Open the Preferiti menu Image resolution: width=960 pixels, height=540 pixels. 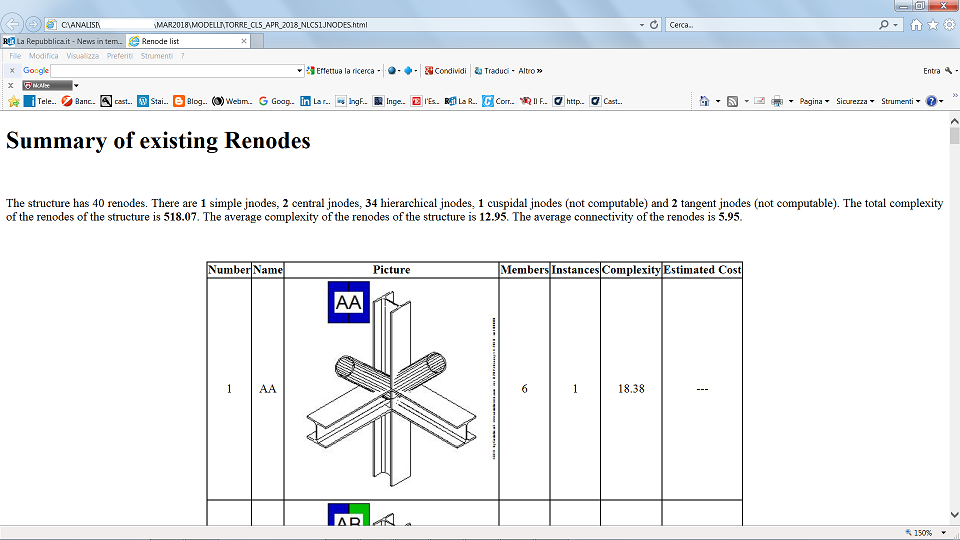(120, 56)
